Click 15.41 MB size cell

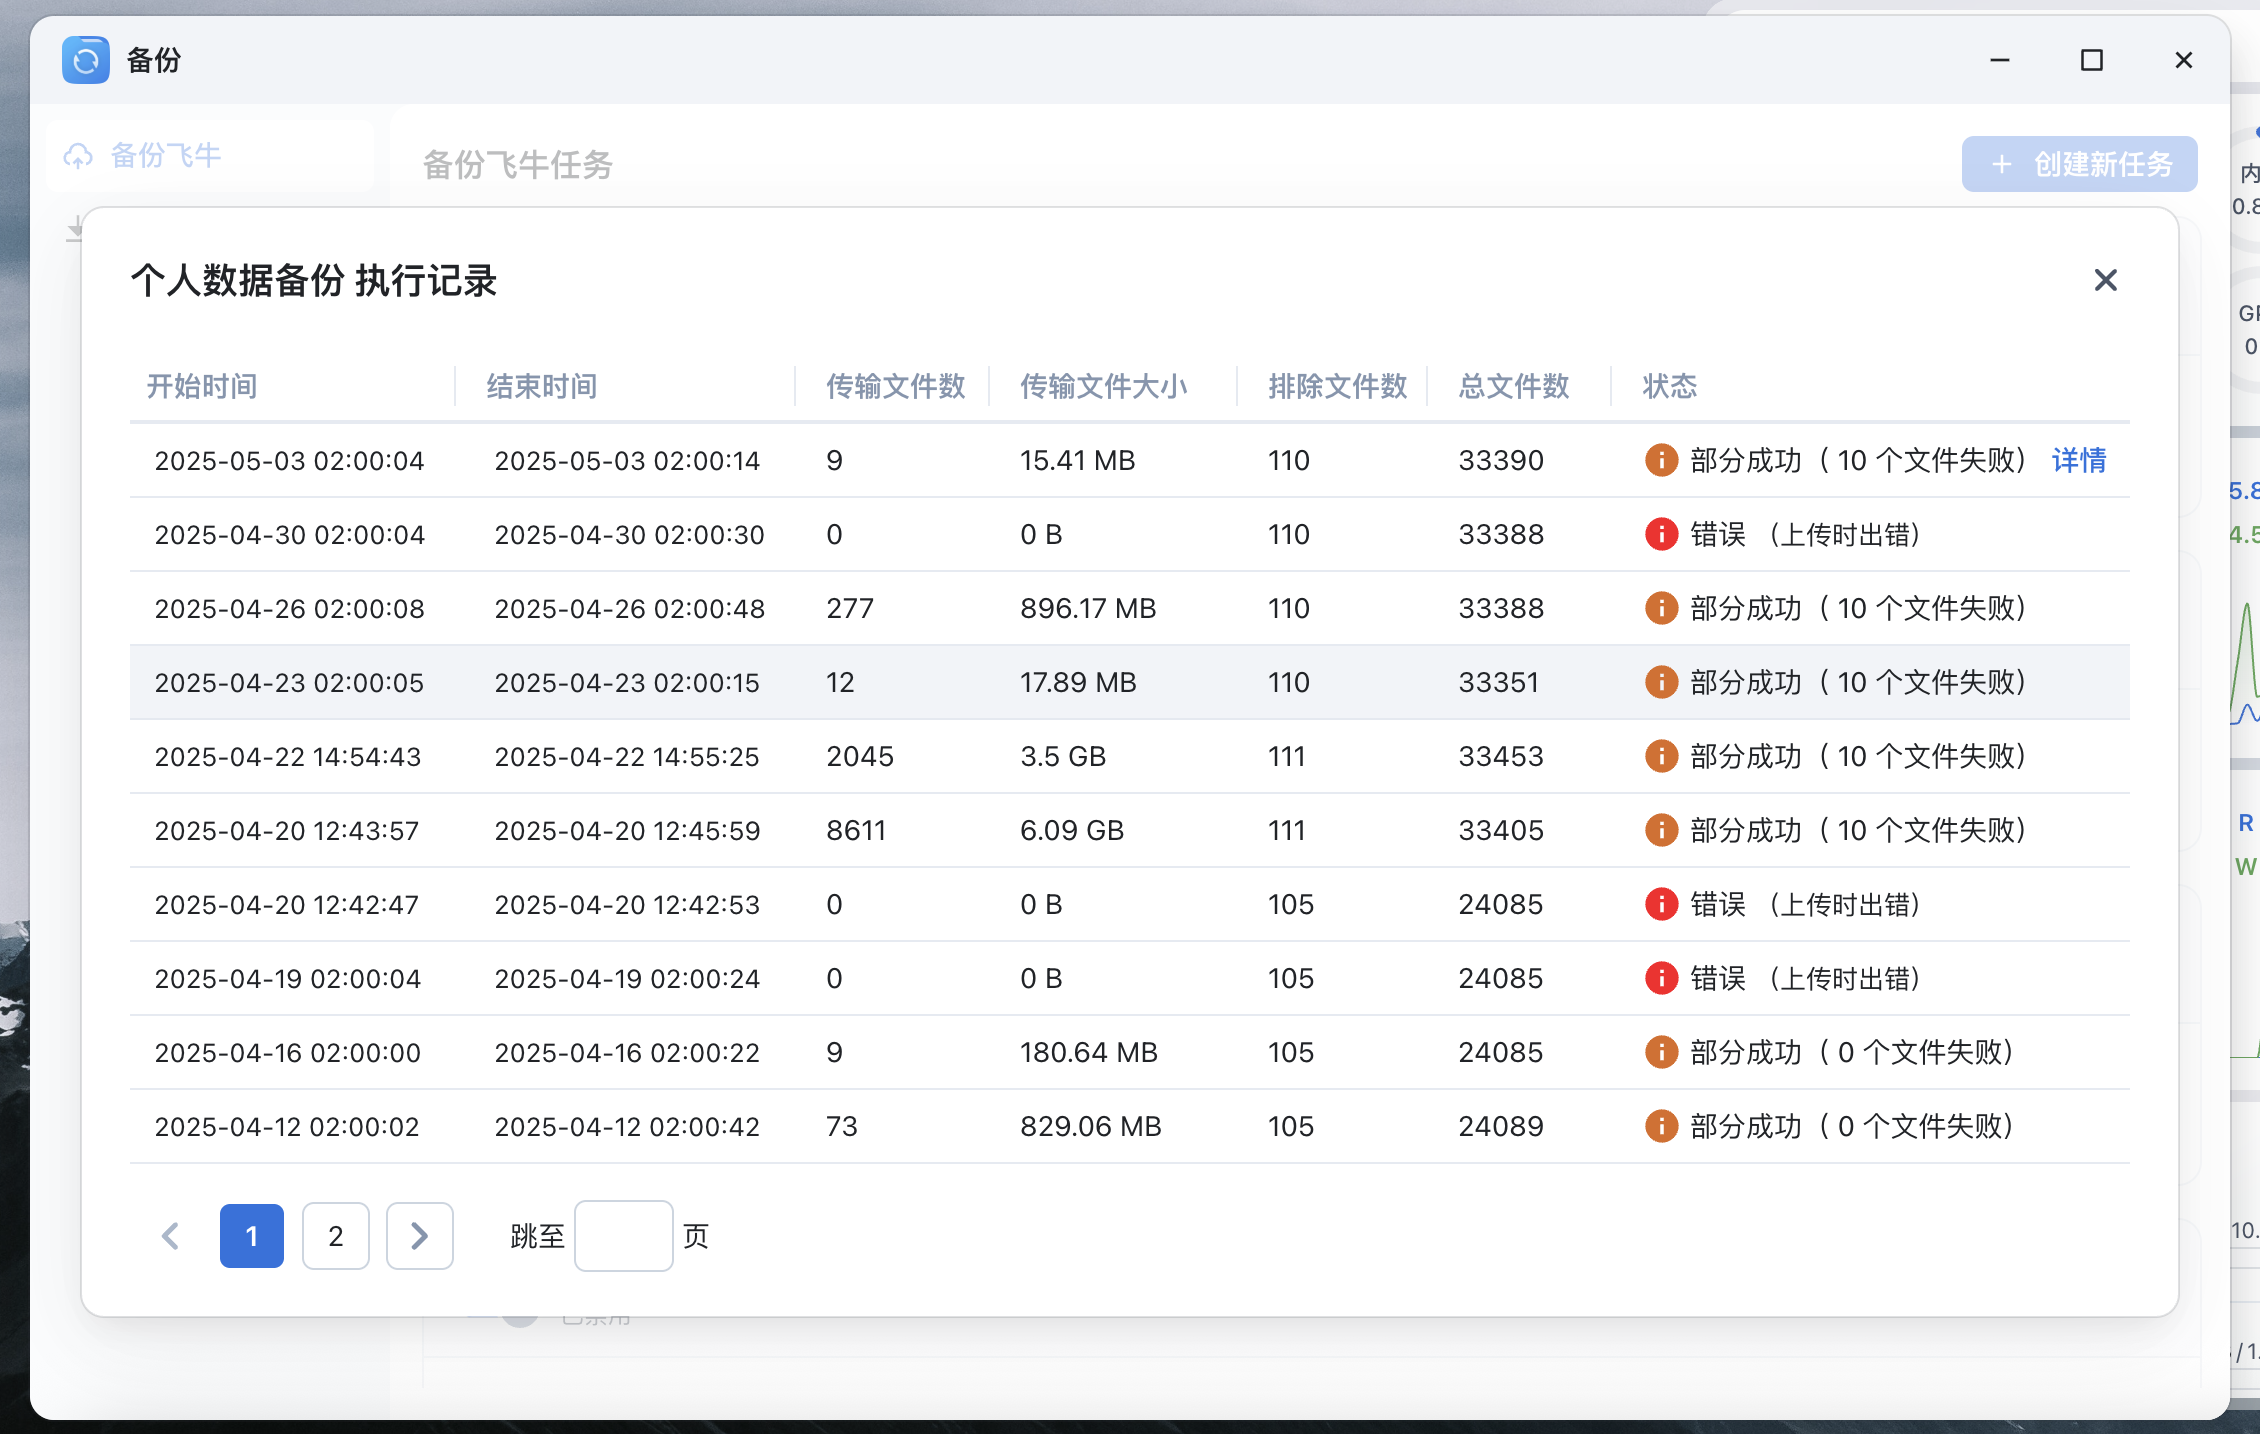coord(1077,460)
